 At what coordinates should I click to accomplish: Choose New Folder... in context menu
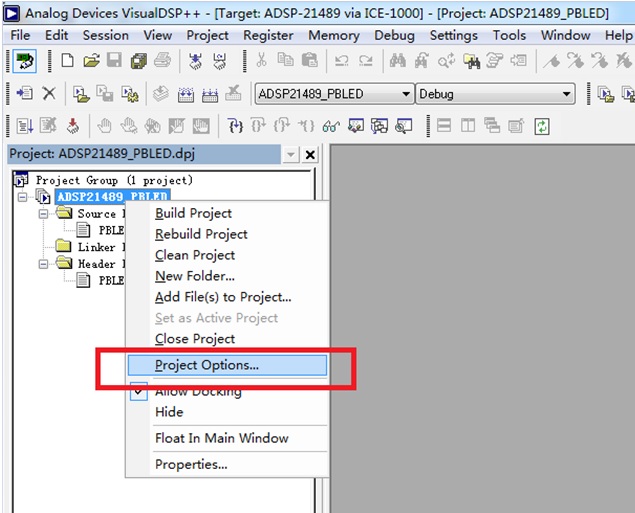(x=227, y=276)
